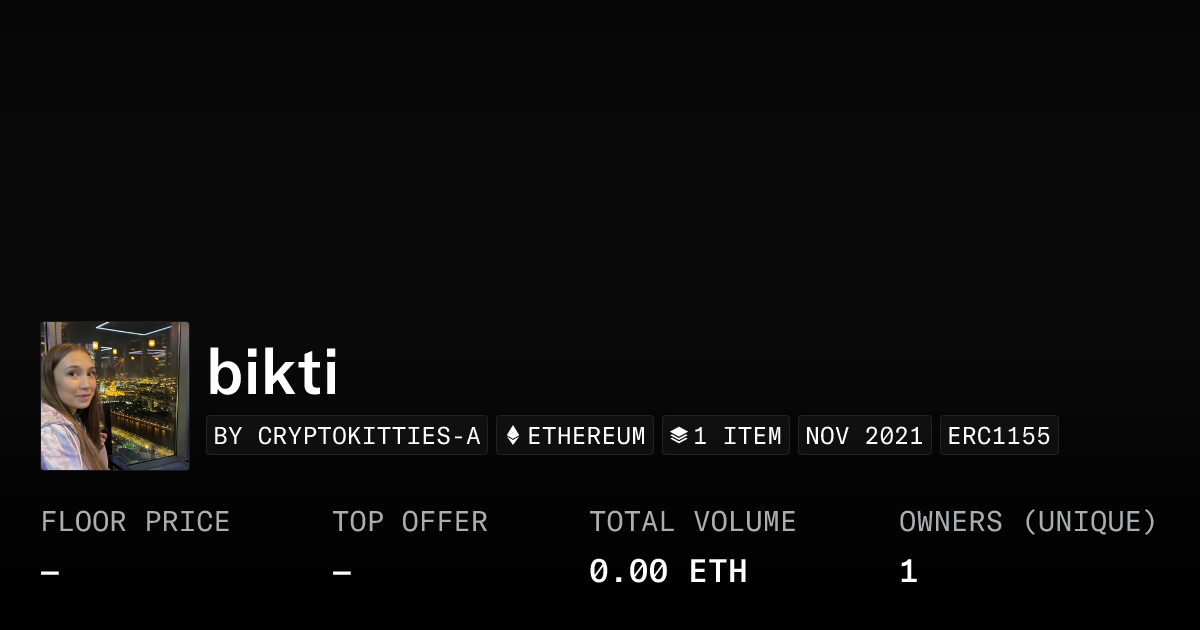The image size is (1200, 630).
Task: Click the word CRYPTOKITTIES-A in creator badge
Action: pos(369,436)
